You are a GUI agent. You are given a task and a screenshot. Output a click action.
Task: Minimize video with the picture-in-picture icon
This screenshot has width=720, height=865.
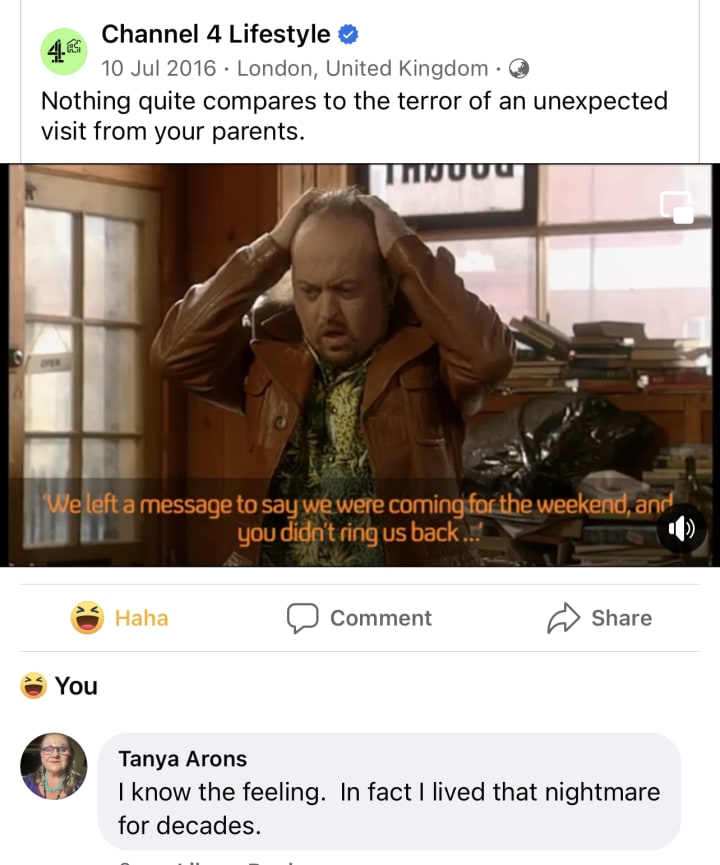coord(677,207)
